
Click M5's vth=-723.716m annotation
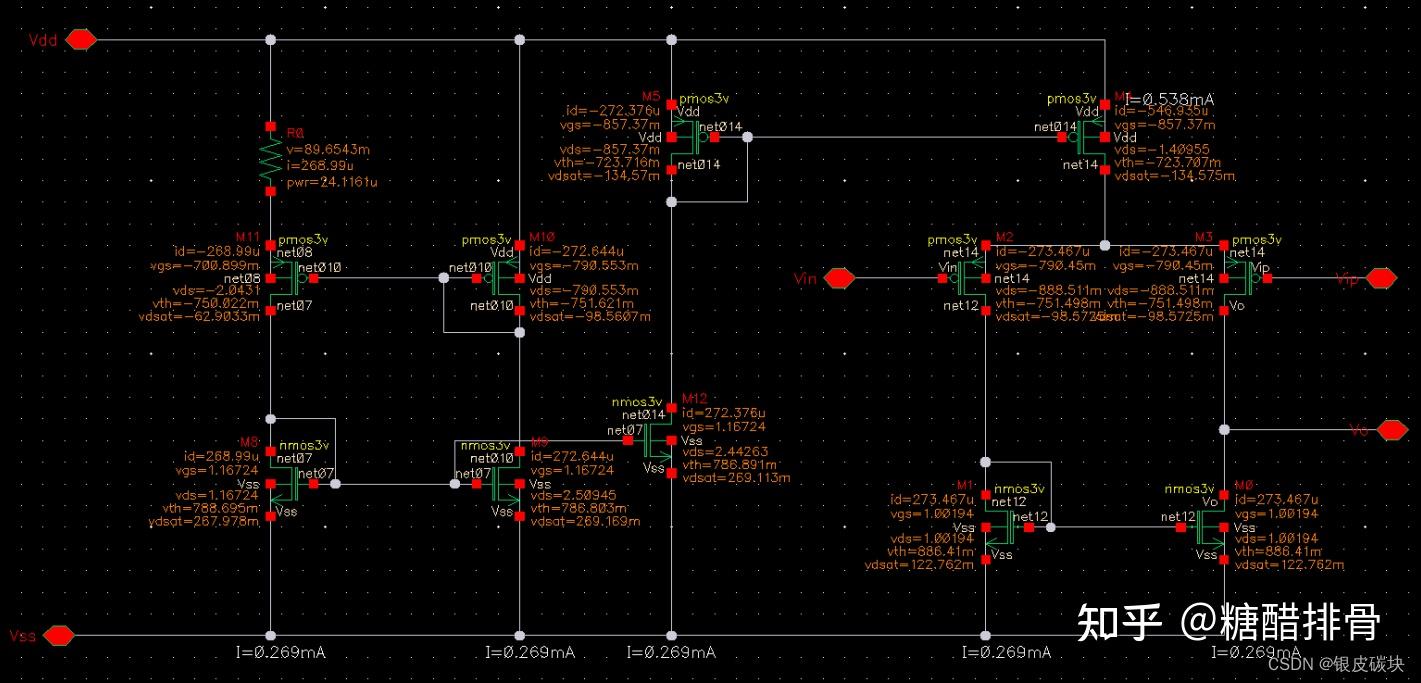coord(606,161)
